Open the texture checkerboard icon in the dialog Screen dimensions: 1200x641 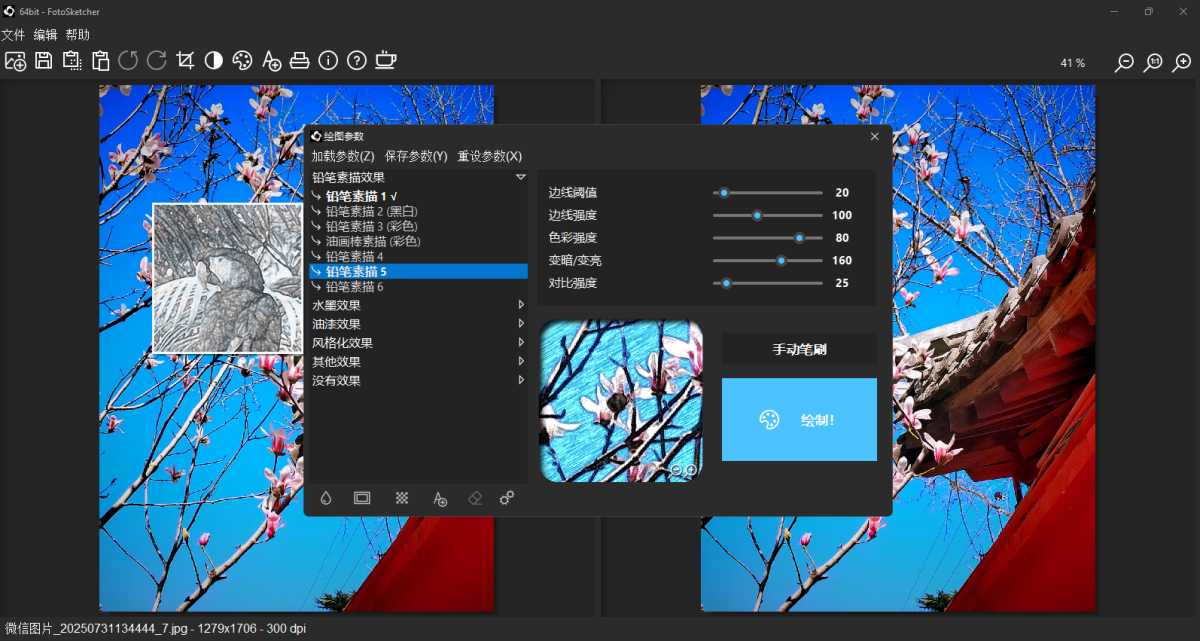(401, 498)
